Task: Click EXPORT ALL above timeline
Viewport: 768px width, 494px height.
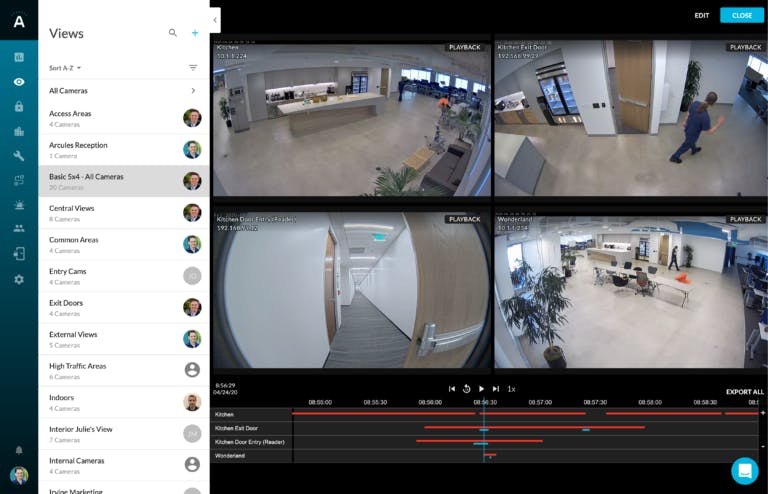Action: (744, 392)
